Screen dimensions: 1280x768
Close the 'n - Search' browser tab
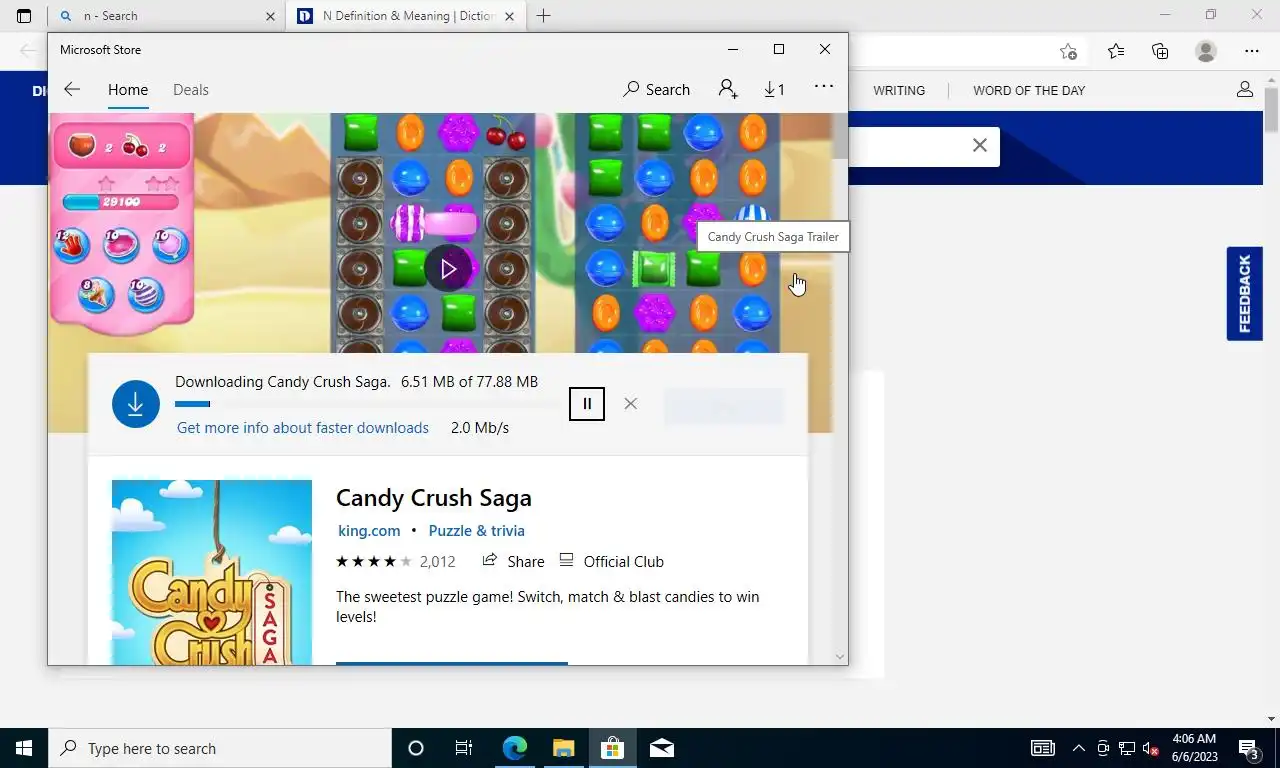pyautogui.click(x=271, y=16)
